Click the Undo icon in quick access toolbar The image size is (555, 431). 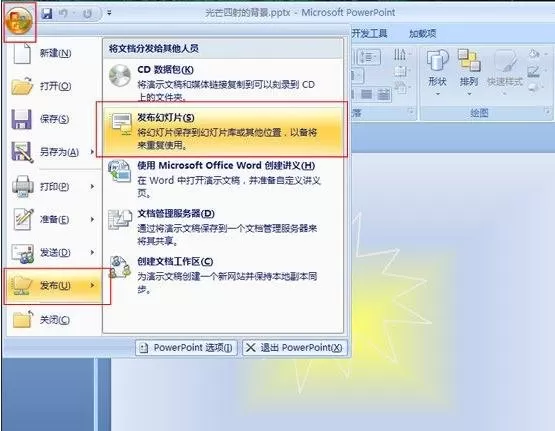click(x=64, y=13)
